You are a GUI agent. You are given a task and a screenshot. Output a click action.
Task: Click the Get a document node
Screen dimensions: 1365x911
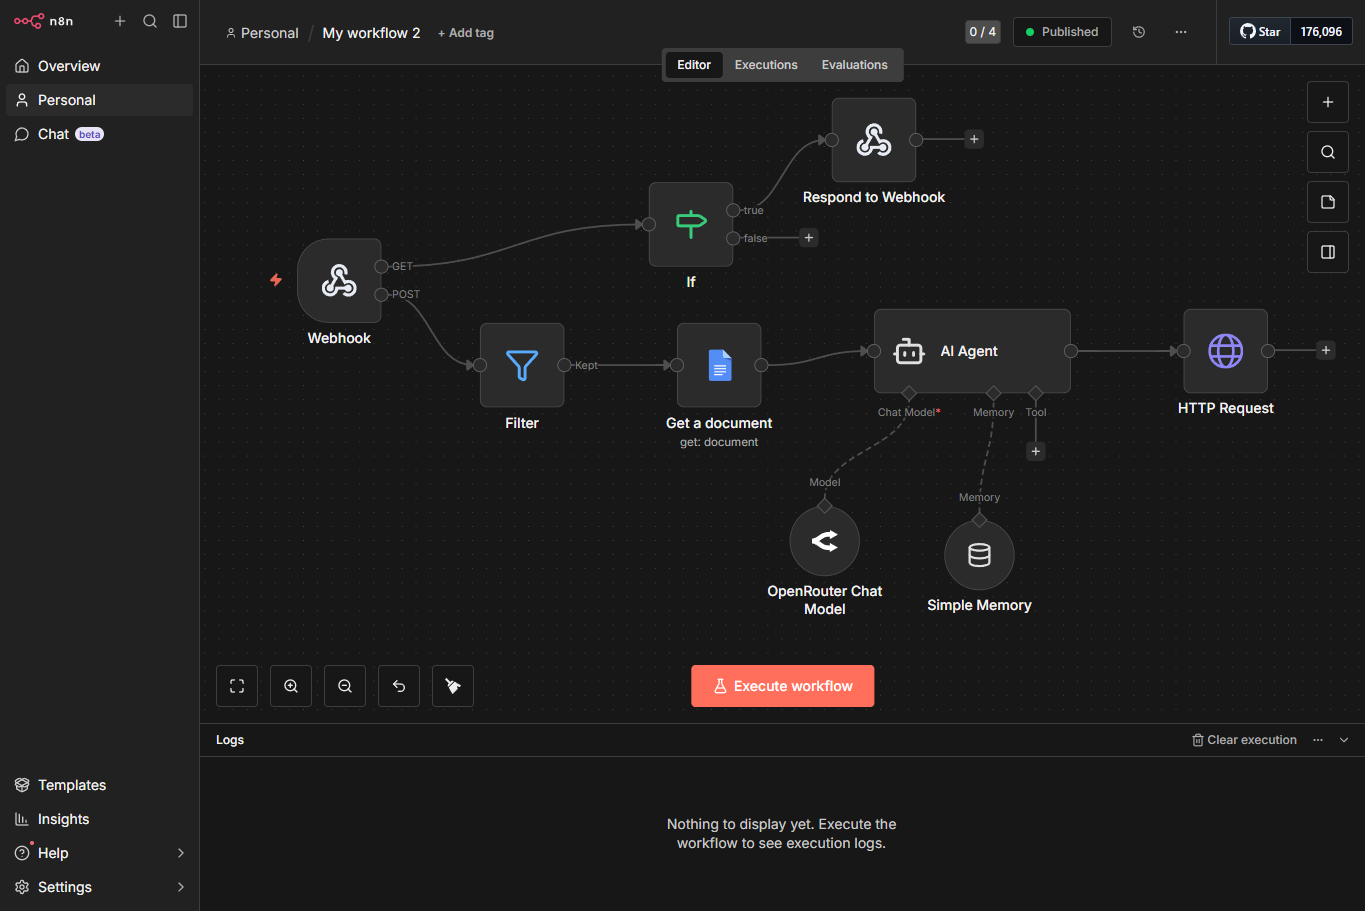point(719,365)
